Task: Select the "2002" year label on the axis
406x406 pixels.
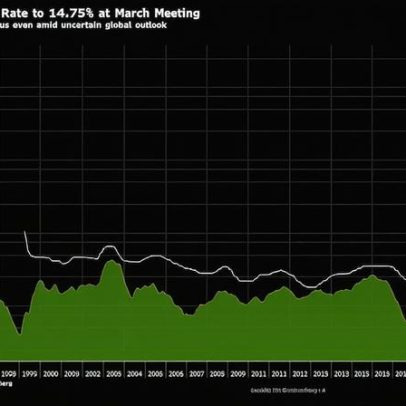Action: (x=92, y=374)
